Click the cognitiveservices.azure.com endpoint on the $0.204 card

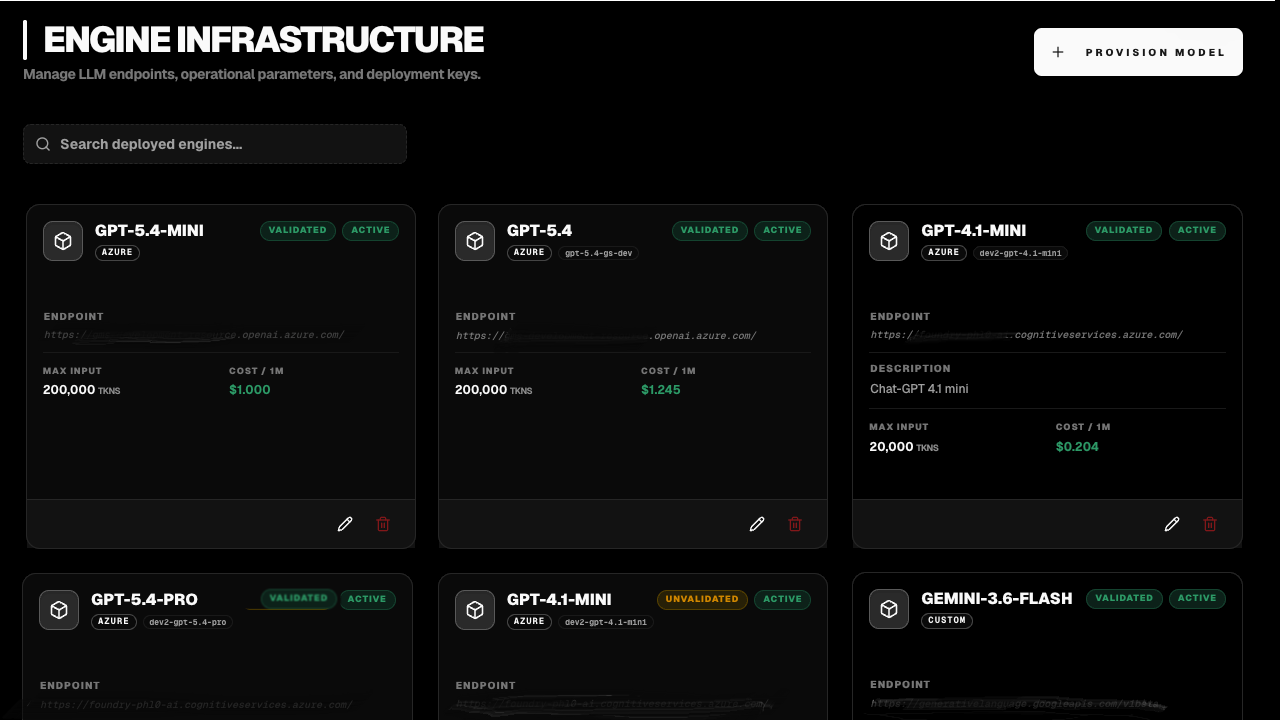1027,335
